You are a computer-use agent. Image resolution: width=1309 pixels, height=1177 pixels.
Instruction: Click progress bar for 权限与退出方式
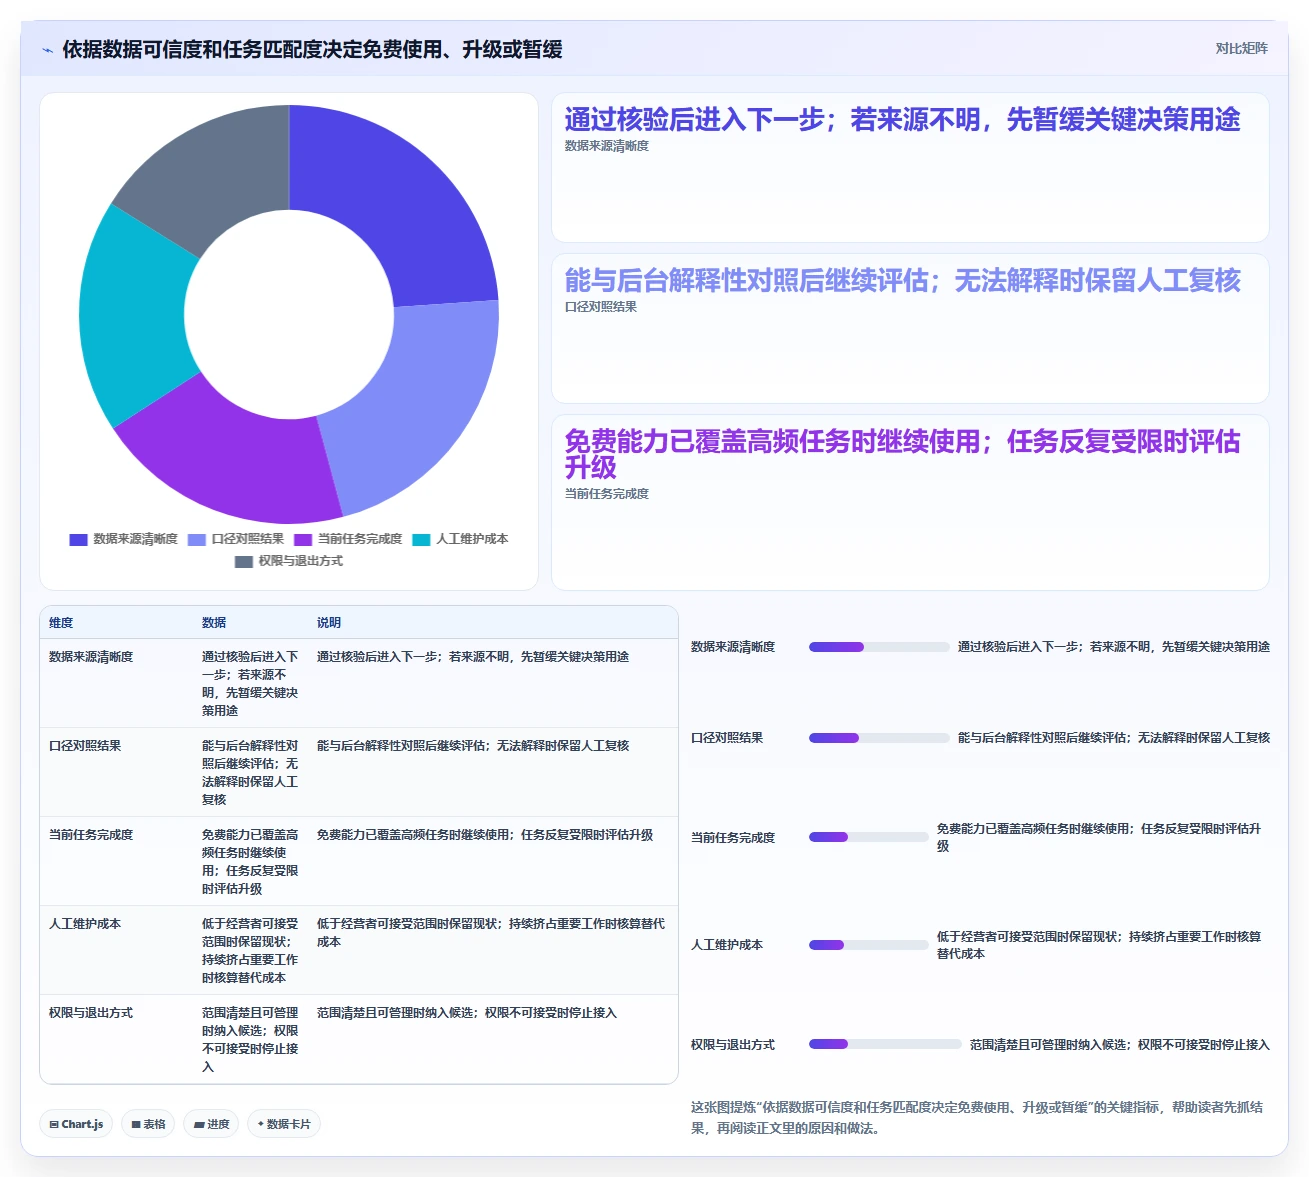pos(885,1044)
